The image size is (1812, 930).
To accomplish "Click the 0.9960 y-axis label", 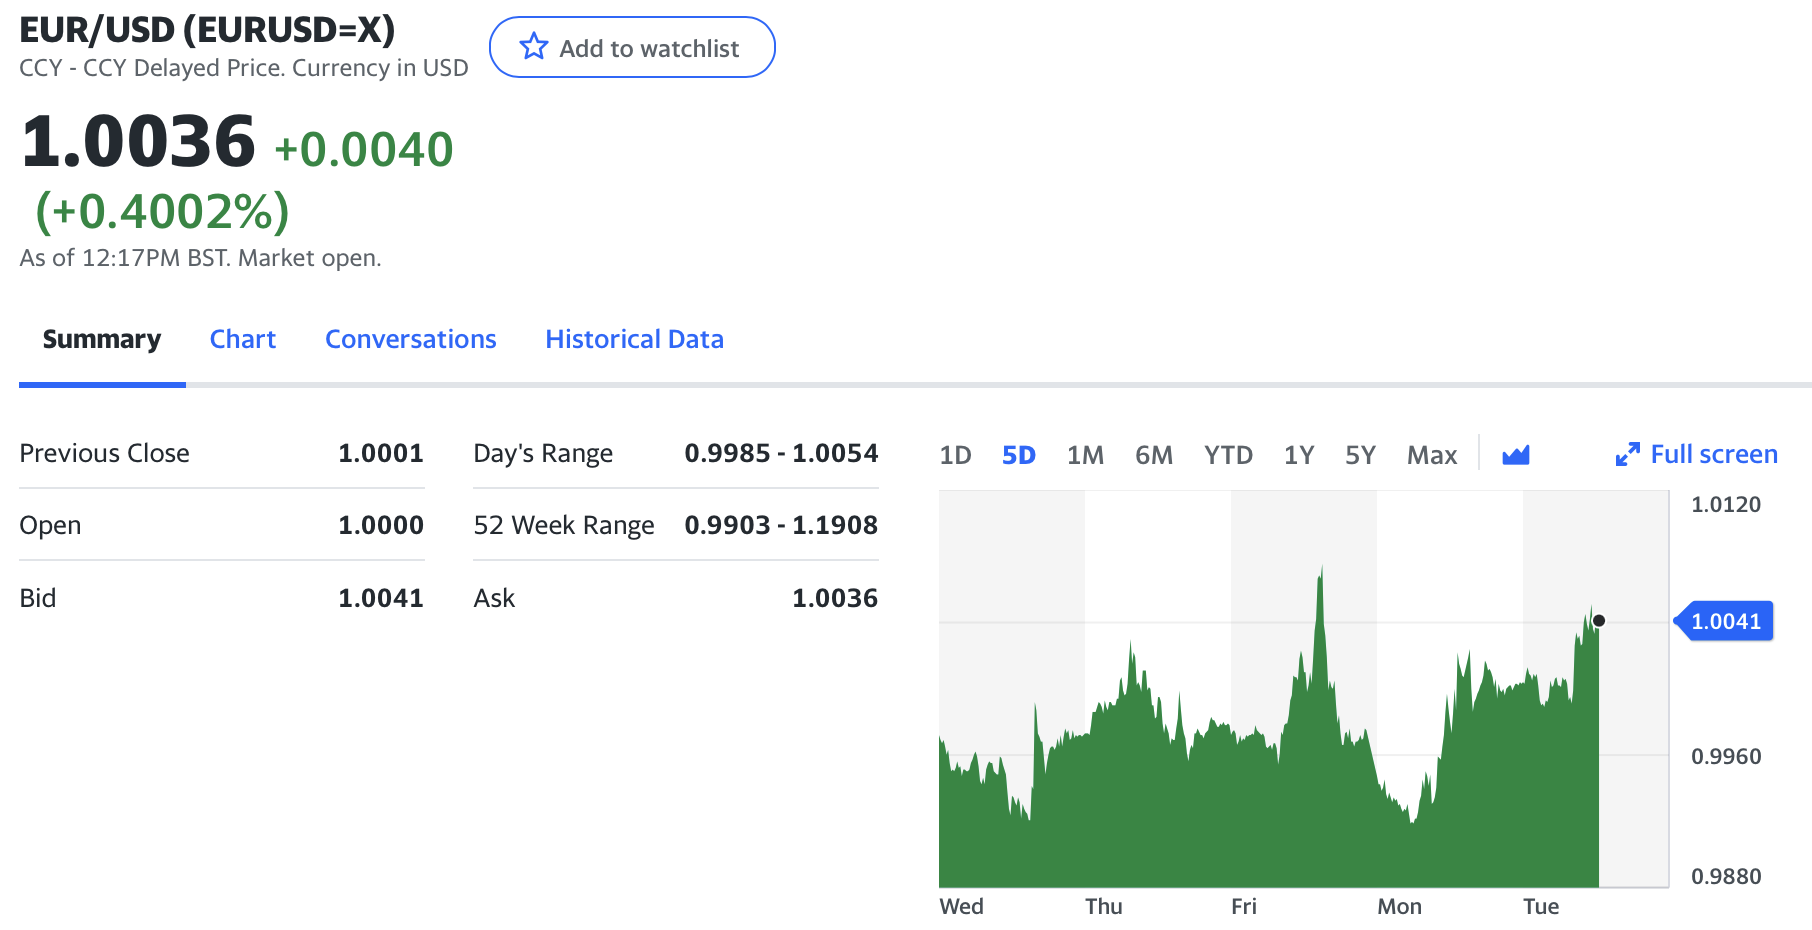I will (1726, 756).
